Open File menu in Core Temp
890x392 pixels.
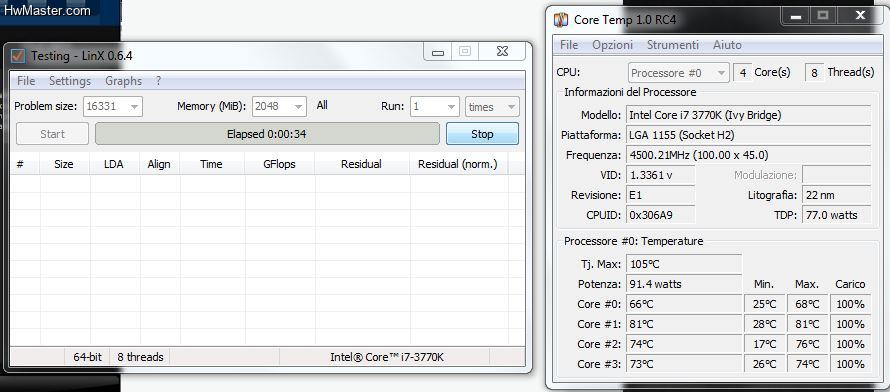pyautogui.click(x=569, y=44)
